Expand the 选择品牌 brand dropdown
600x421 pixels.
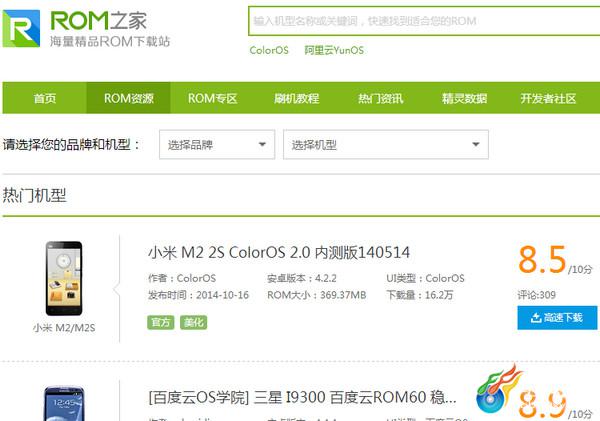point(217,144)
